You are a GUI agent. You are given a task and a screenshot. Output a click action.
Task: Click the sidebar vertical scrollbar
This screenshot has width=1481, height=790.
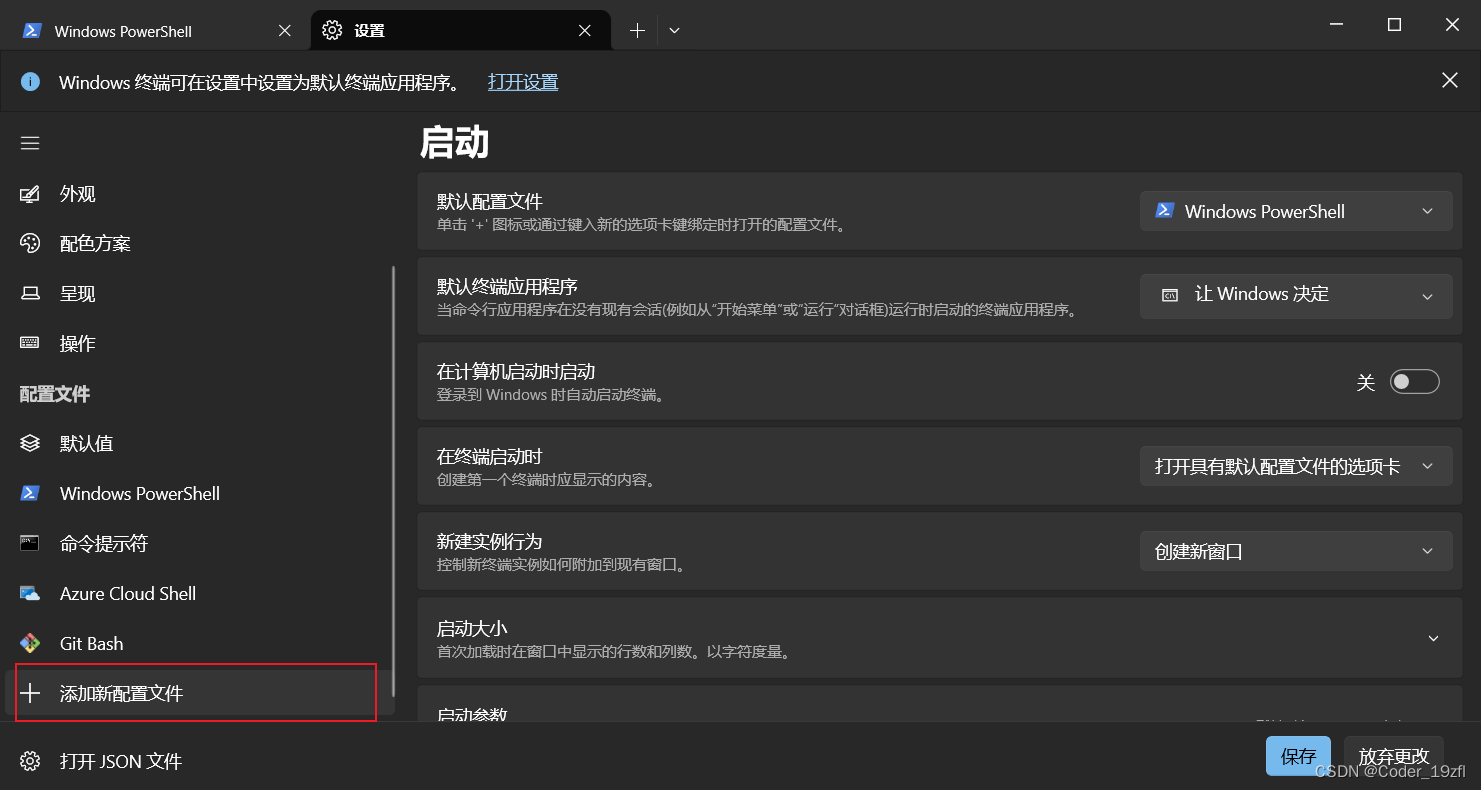(x=393, y=480)
